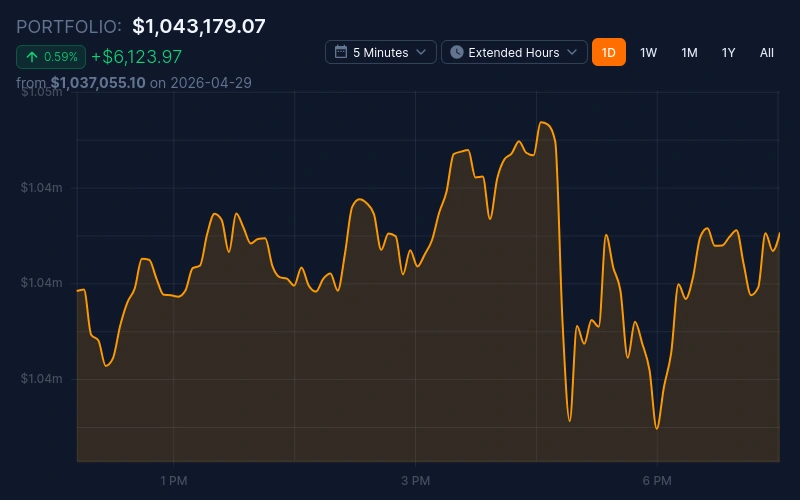This screenshot has width=800, height=500.
Task: Click the 3 PM axis label
Action: 415,481
